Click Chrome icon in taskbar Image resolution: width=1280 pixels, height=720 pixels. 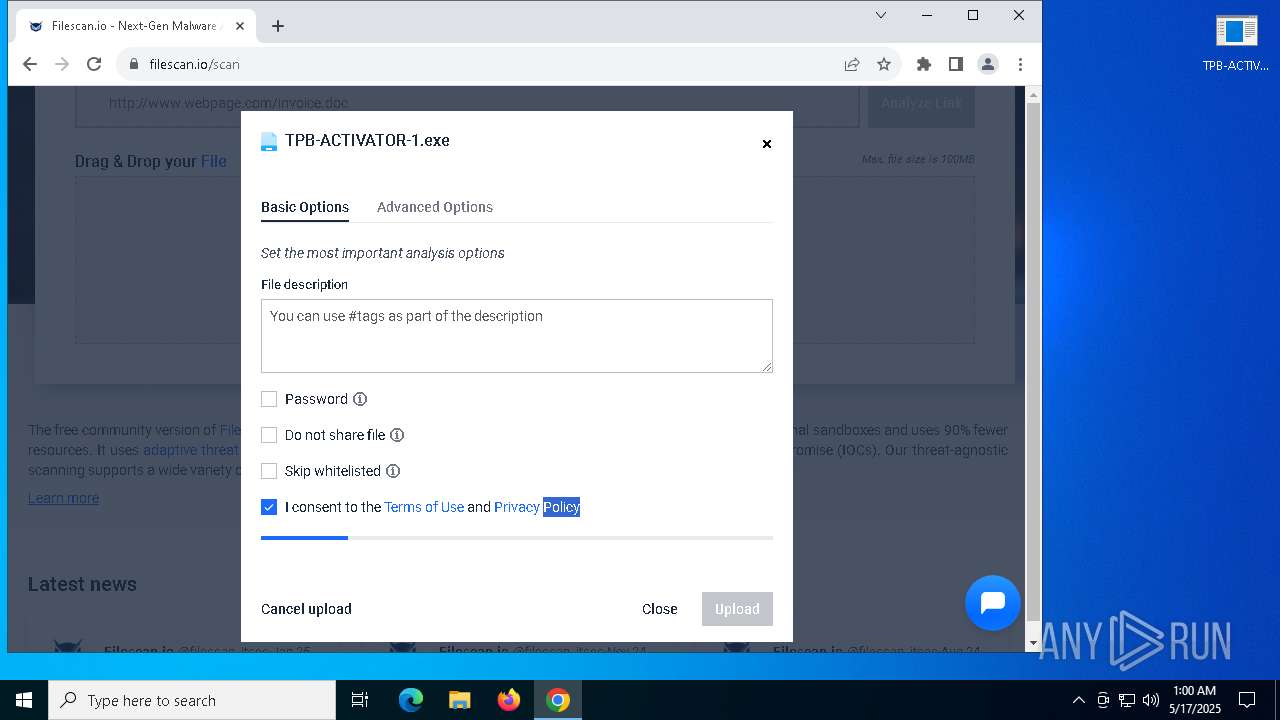tap(558, 700)
